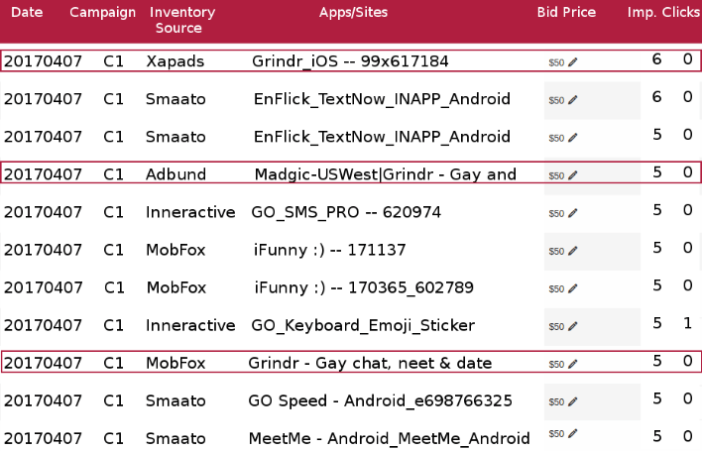Click iFunny :) -- 170365_602789 app name
The image size is (702, 451).
[x=364, y=287]
